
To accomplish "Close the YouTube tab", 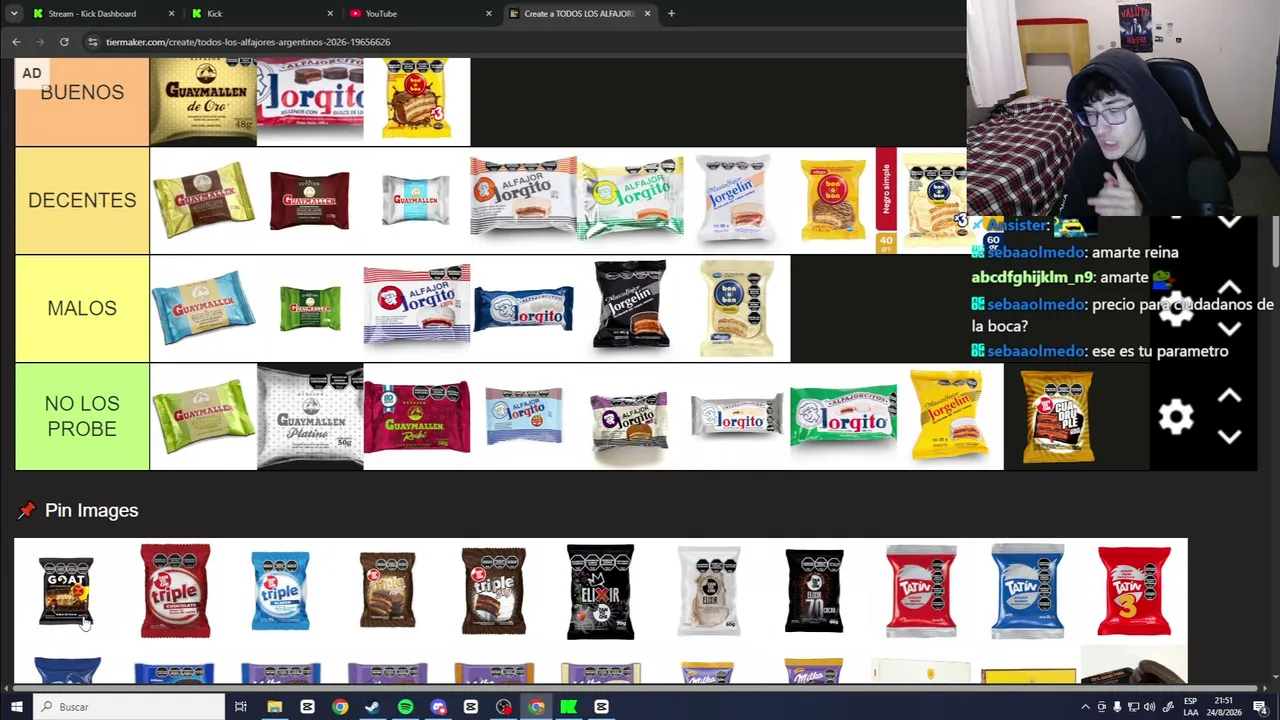I will (x=489, y=14).
